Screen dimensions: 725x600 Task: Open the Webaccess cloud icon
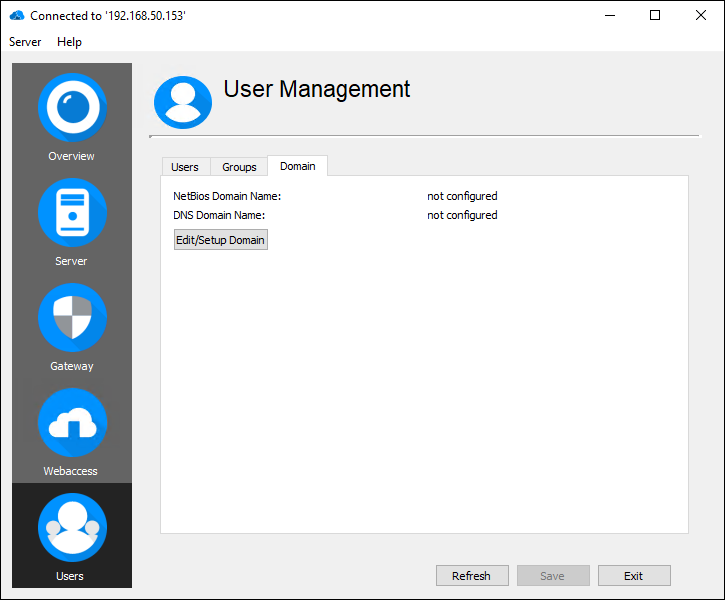click(x=72, y=423)
